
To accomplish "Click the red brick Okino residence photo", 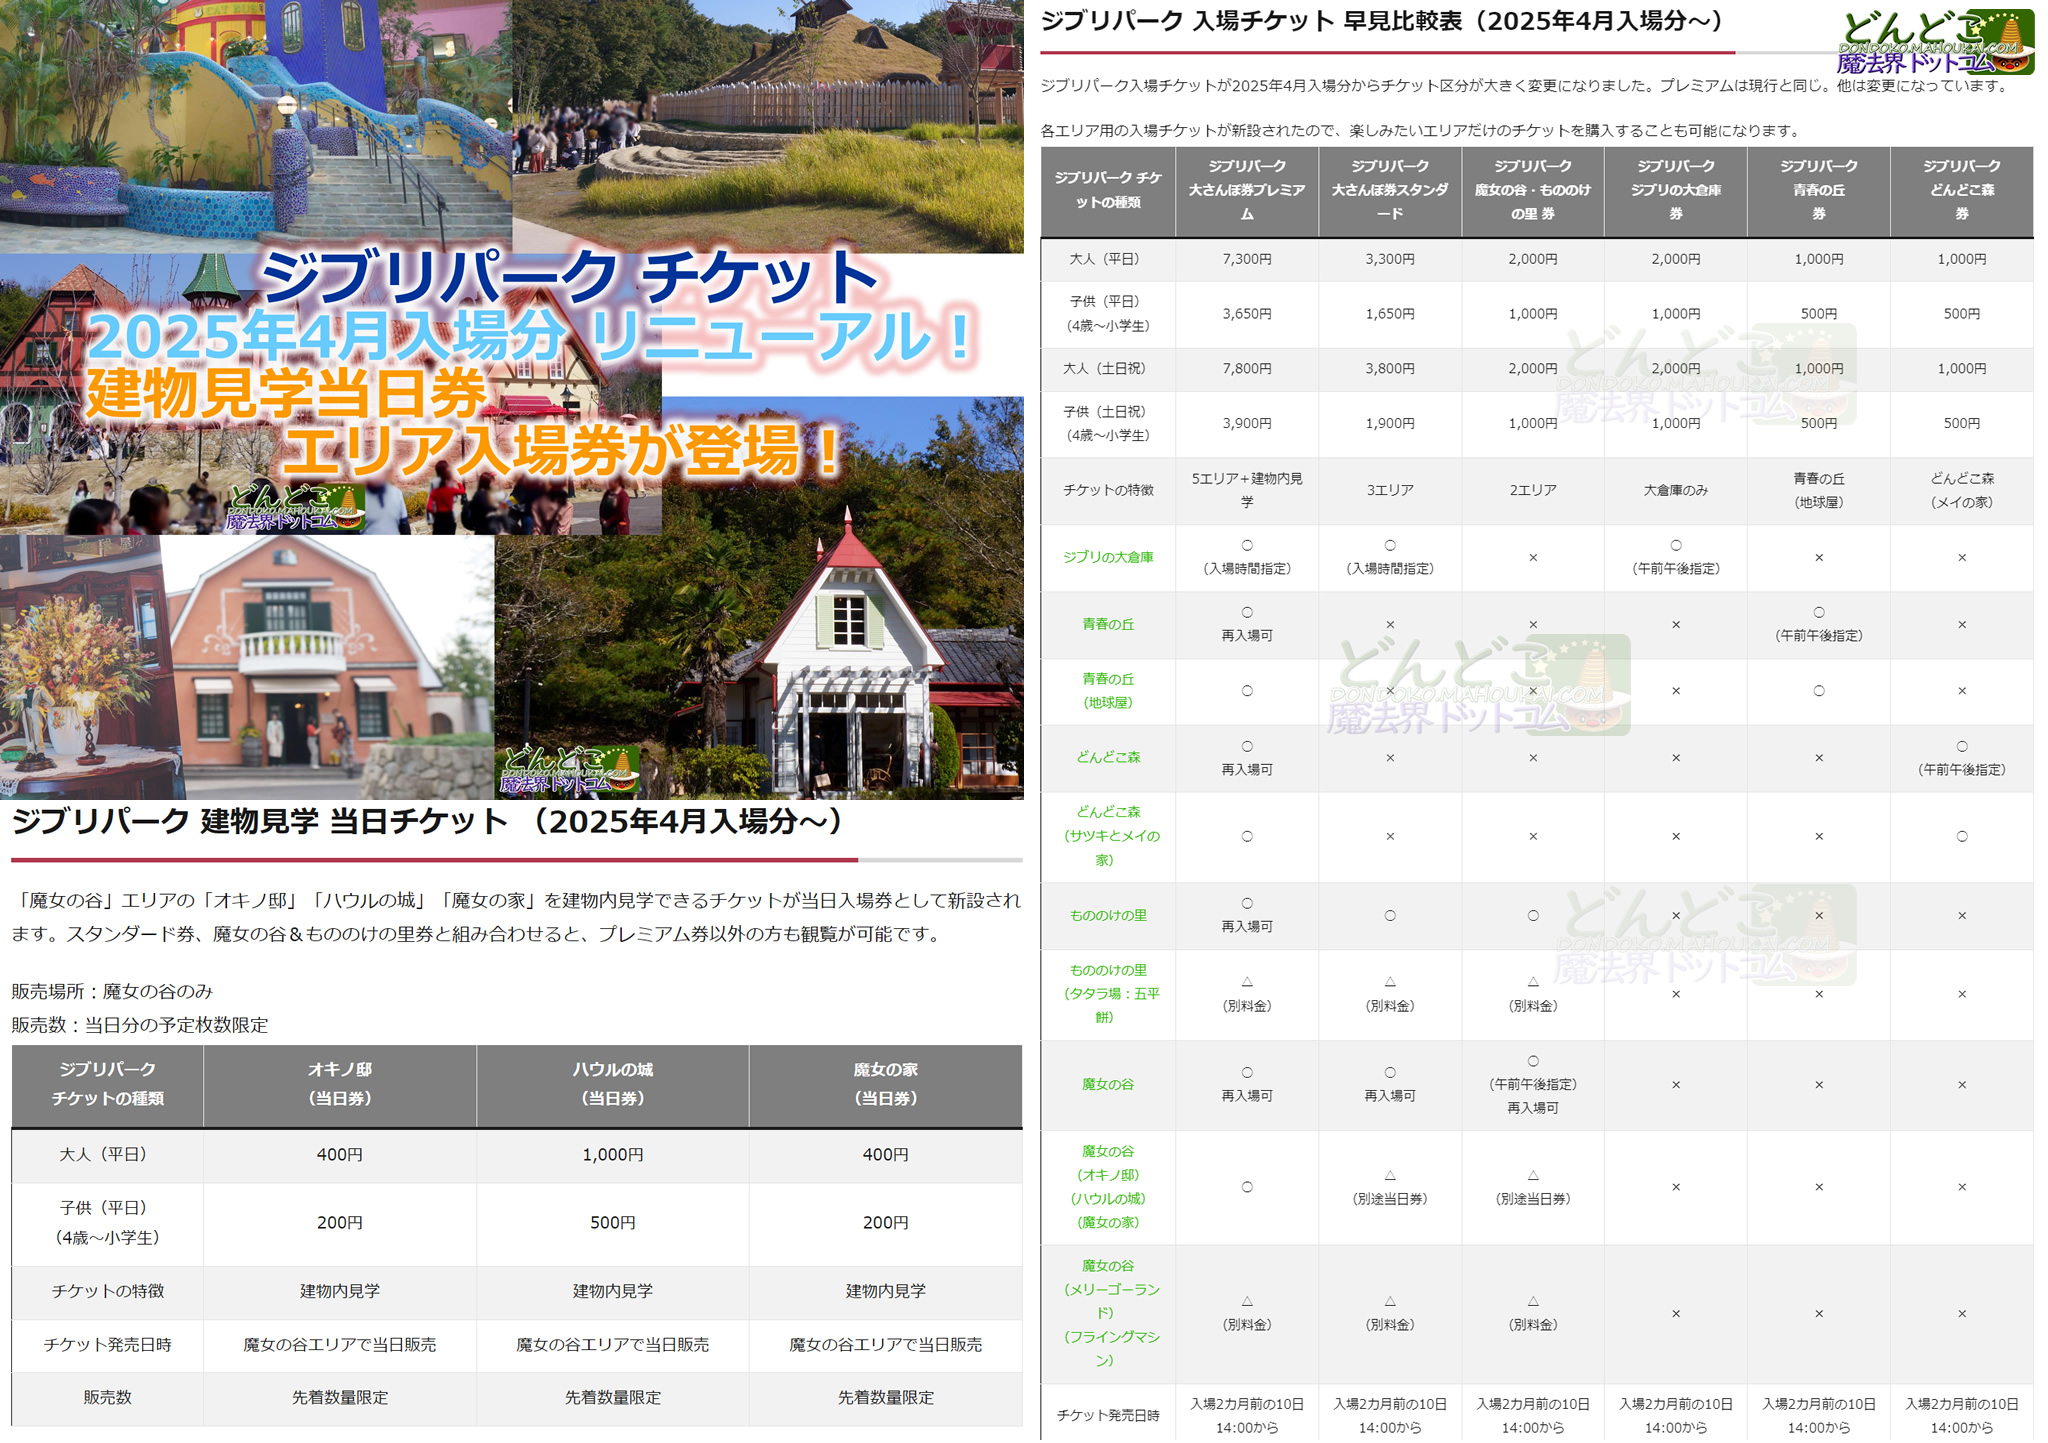I will coord(330,667).
